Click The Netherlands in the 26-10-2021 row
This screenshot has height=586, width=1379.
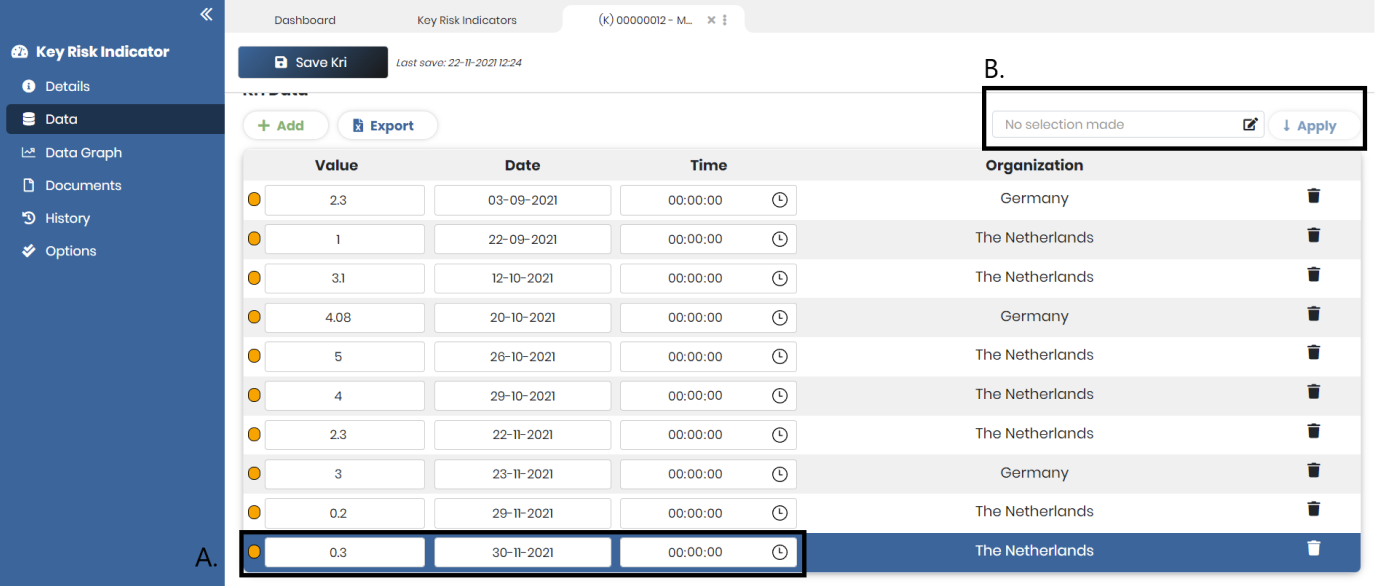pyautogui.click(x=1034, y=355)
